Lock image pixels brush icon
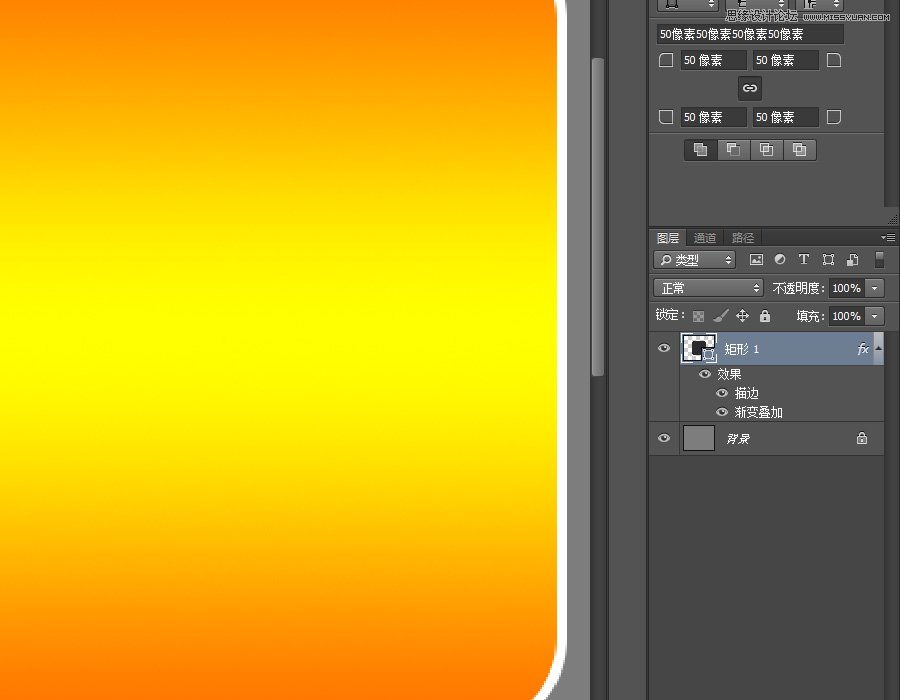900x700 pixels. tap(721, 316)
